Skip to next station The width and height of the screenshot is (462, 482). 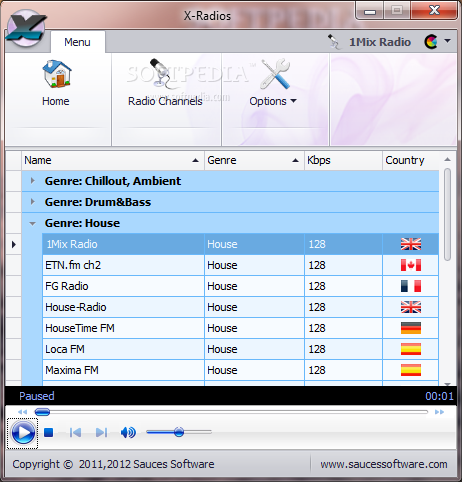point(101,432)
